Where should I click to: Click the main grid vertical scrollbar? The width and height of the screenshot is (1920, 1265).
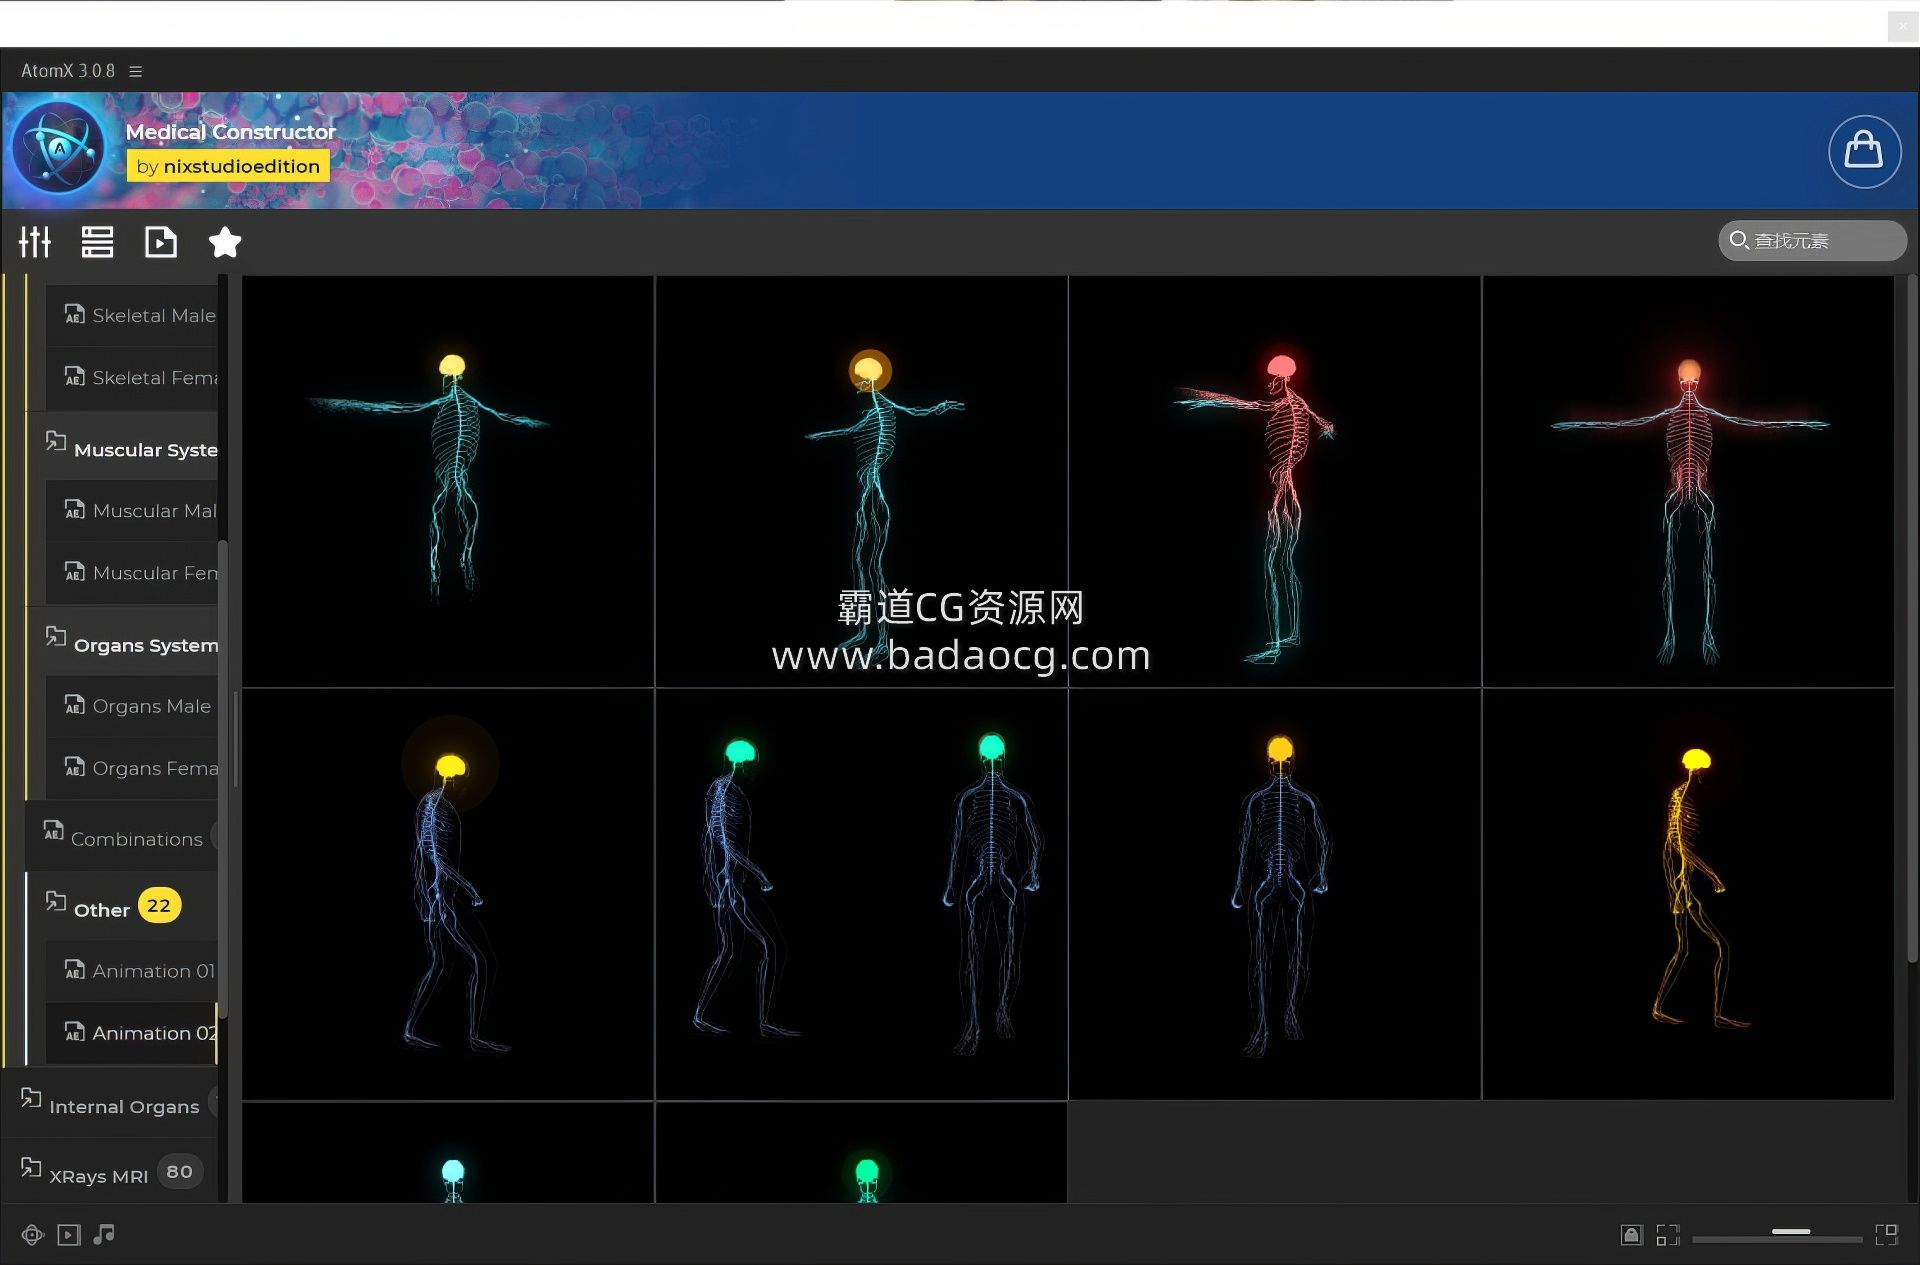tap(1912, 620)
